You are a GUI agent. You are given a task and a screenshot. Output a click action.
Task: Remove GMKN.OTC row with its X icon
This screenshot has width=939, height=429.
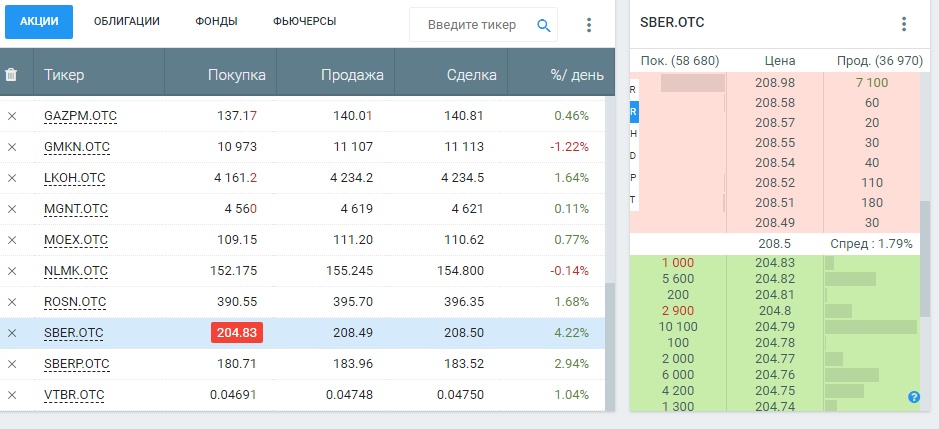point(12,147)
